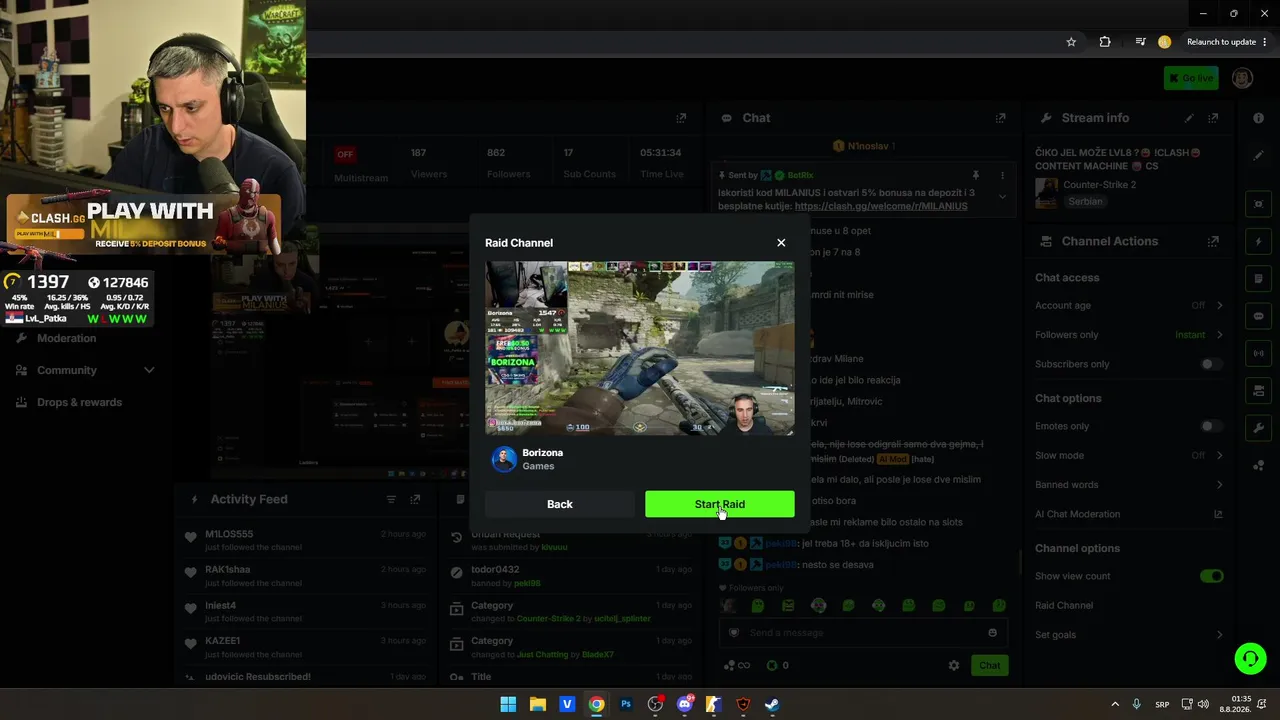Screen dimensions: 1280x720
Task: Open Moderation in the left sidebar
Action: (67, 338)
